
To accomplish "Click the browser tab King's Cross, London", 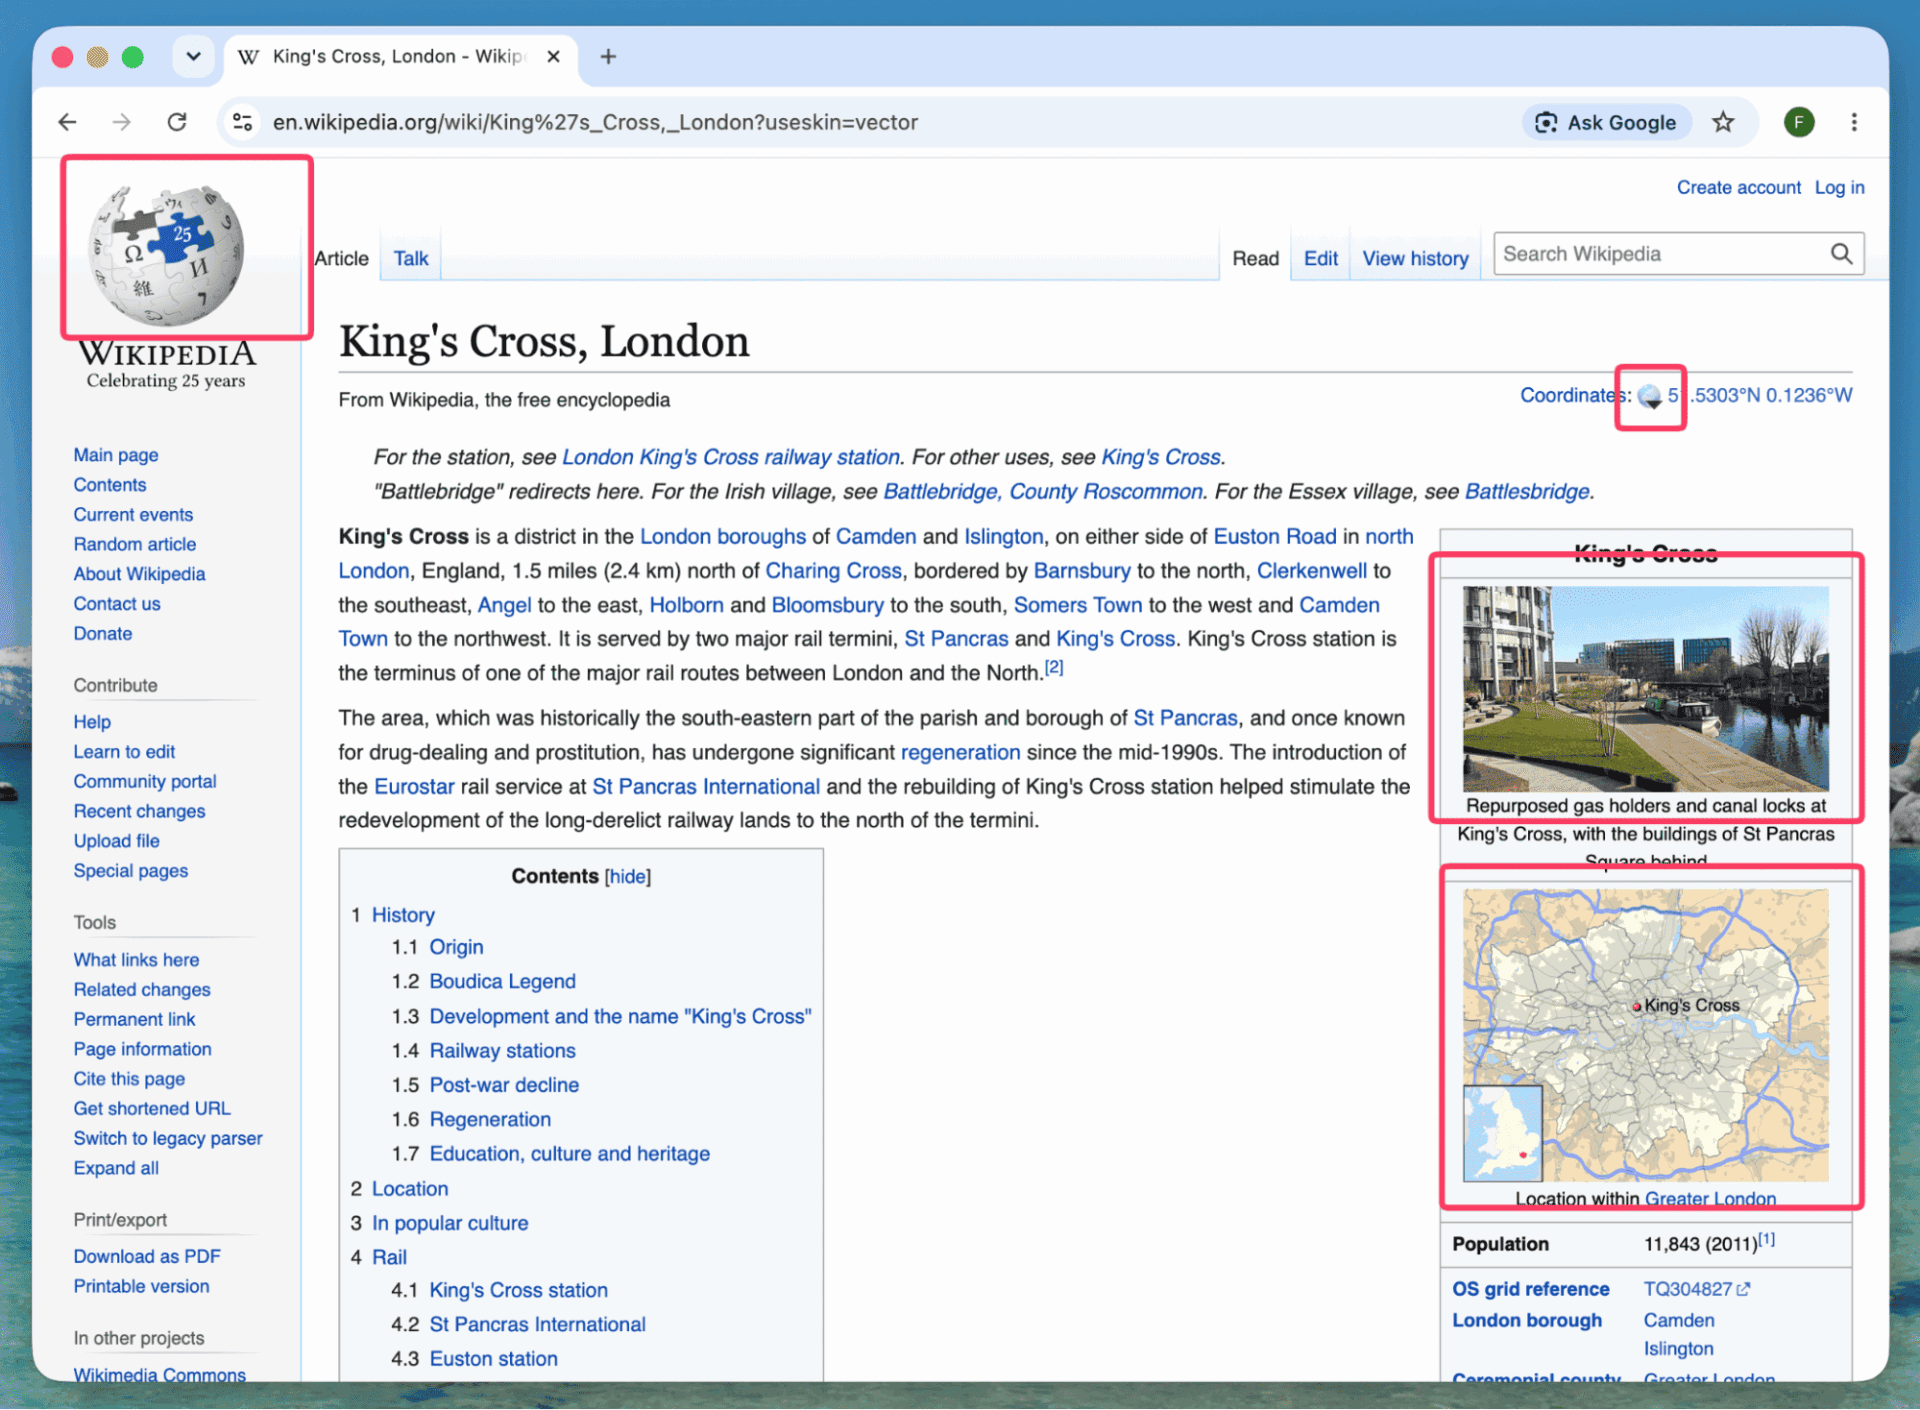I will tap(398, 57).
